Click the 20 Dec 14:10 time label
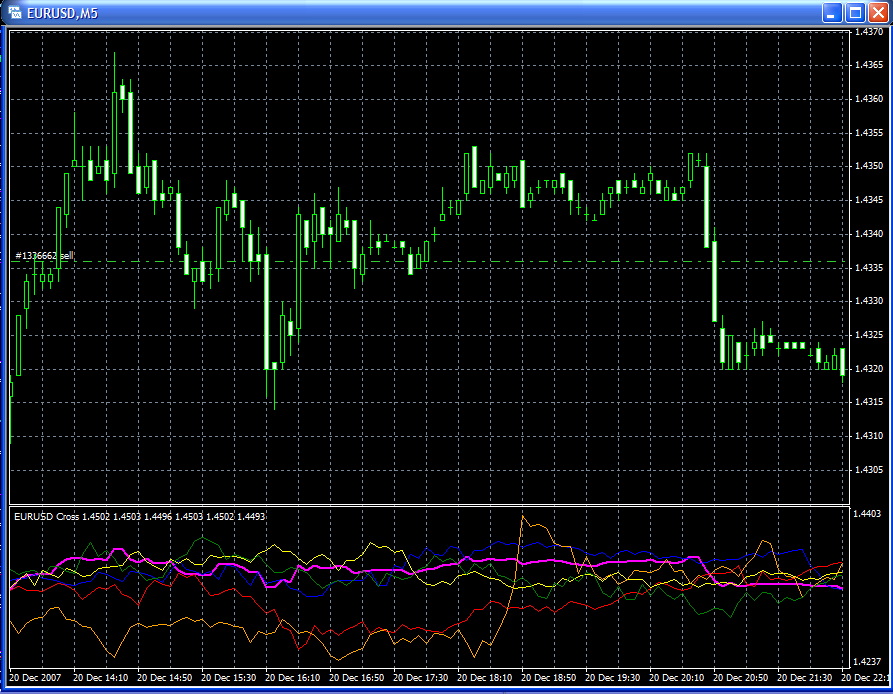This screenshot has height=694, width=893. tap(101, 677)
